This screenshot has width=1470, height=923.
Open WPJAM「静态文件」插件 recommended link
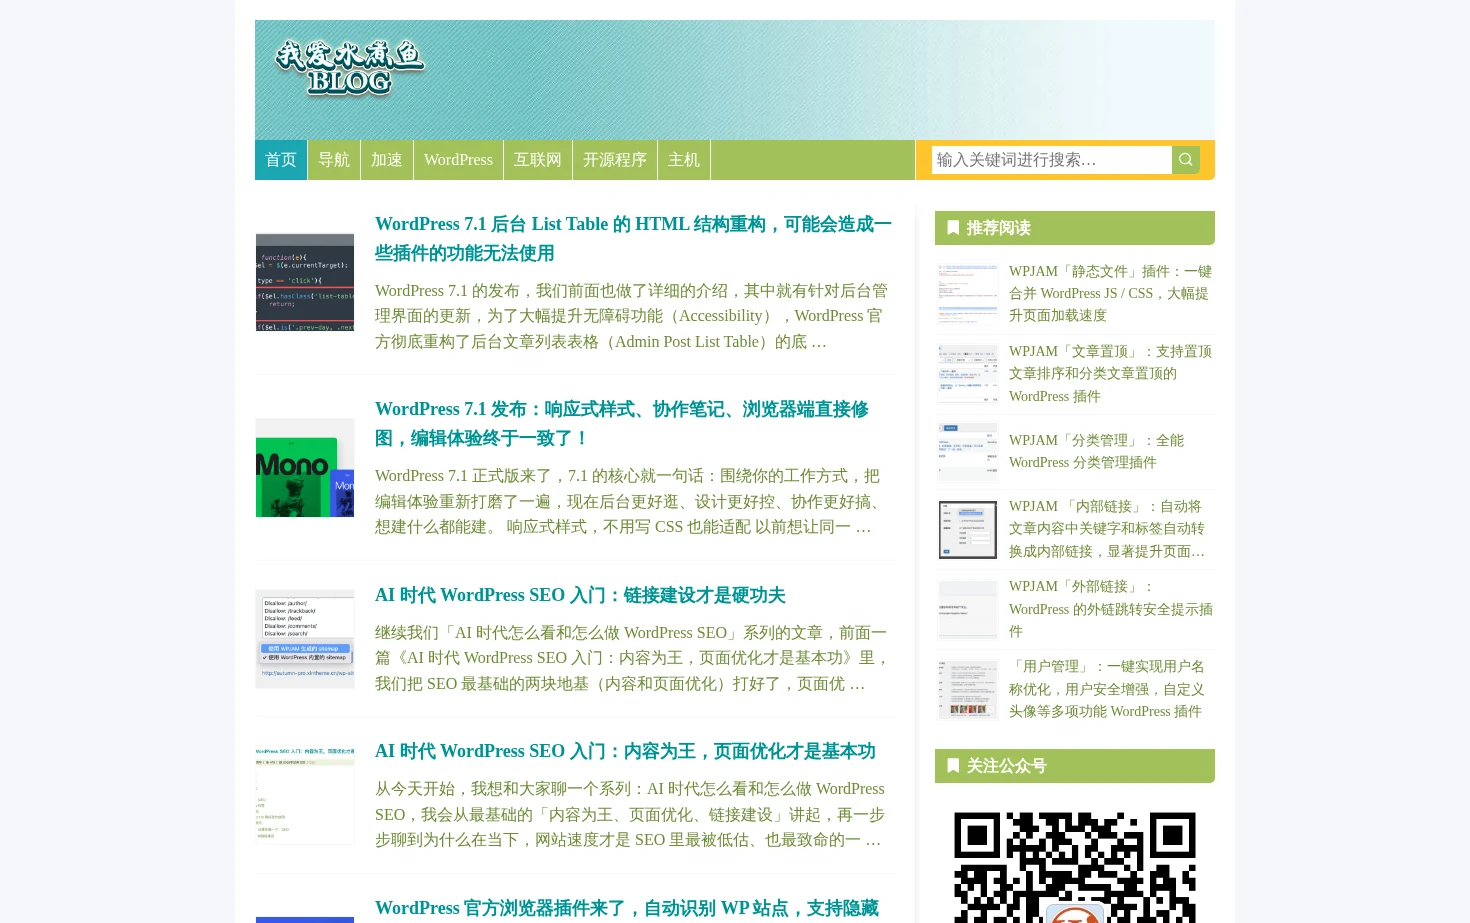pyautogui.click(x=1110, y=293)
